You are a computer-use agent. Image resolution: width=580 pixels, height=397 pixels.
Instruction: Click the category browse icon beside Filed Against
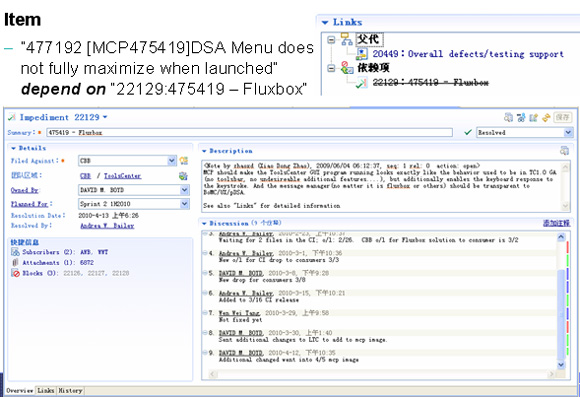(183, 161)
